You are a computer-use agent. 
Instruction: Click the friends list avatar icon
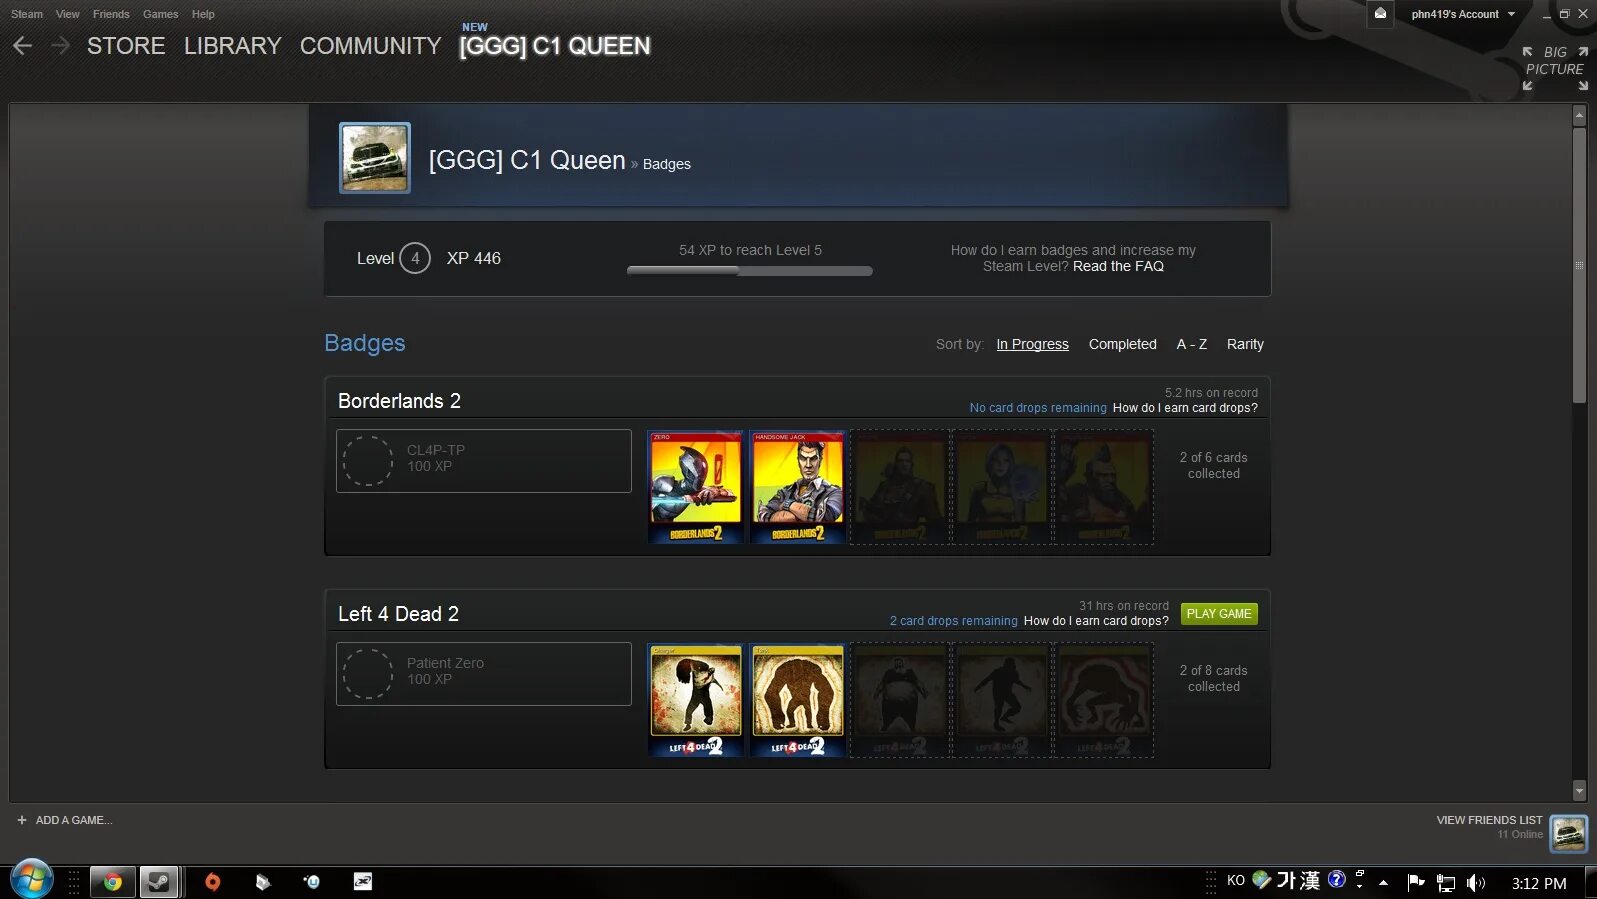click(x=1568, y=833)
